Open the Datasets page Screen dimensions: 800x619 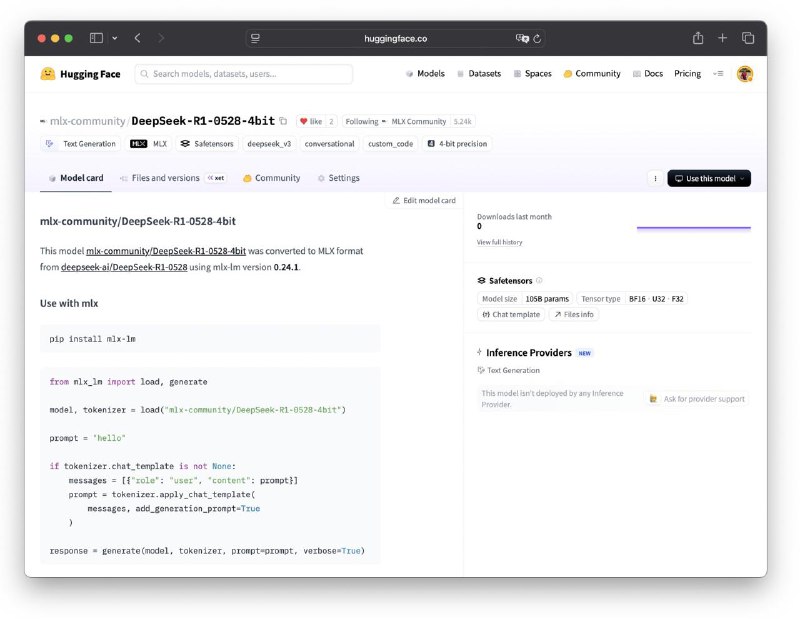479,73
